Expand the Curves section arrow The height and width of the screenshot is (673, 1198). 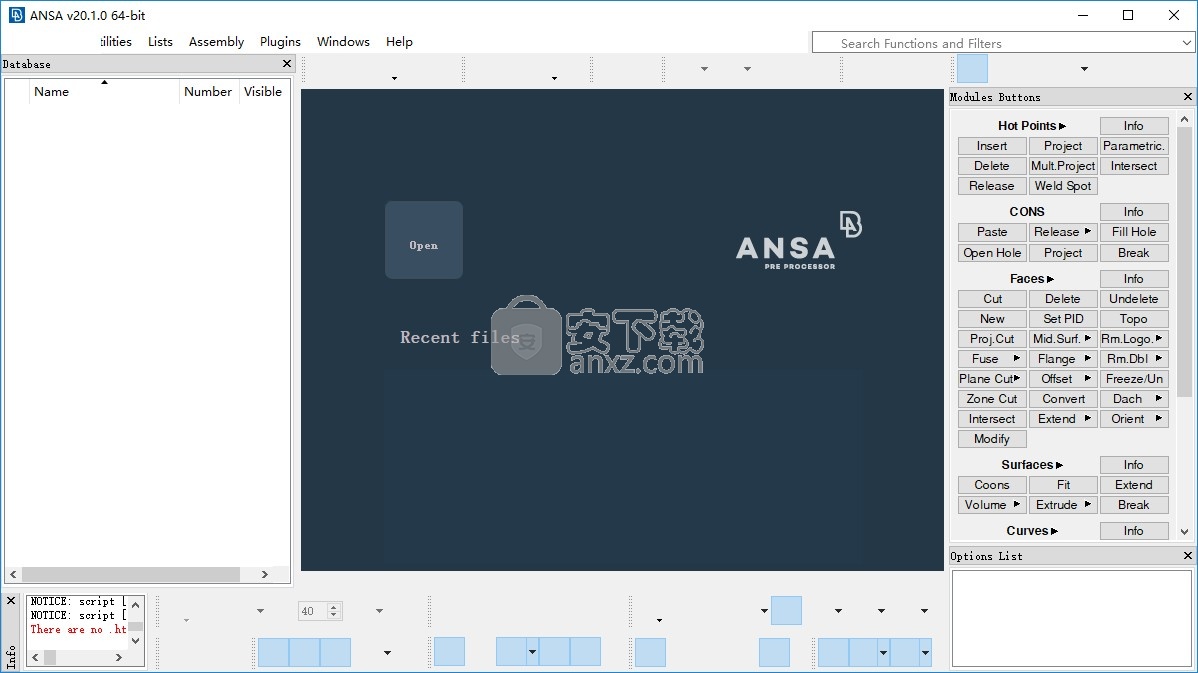tap(1054, 531)
